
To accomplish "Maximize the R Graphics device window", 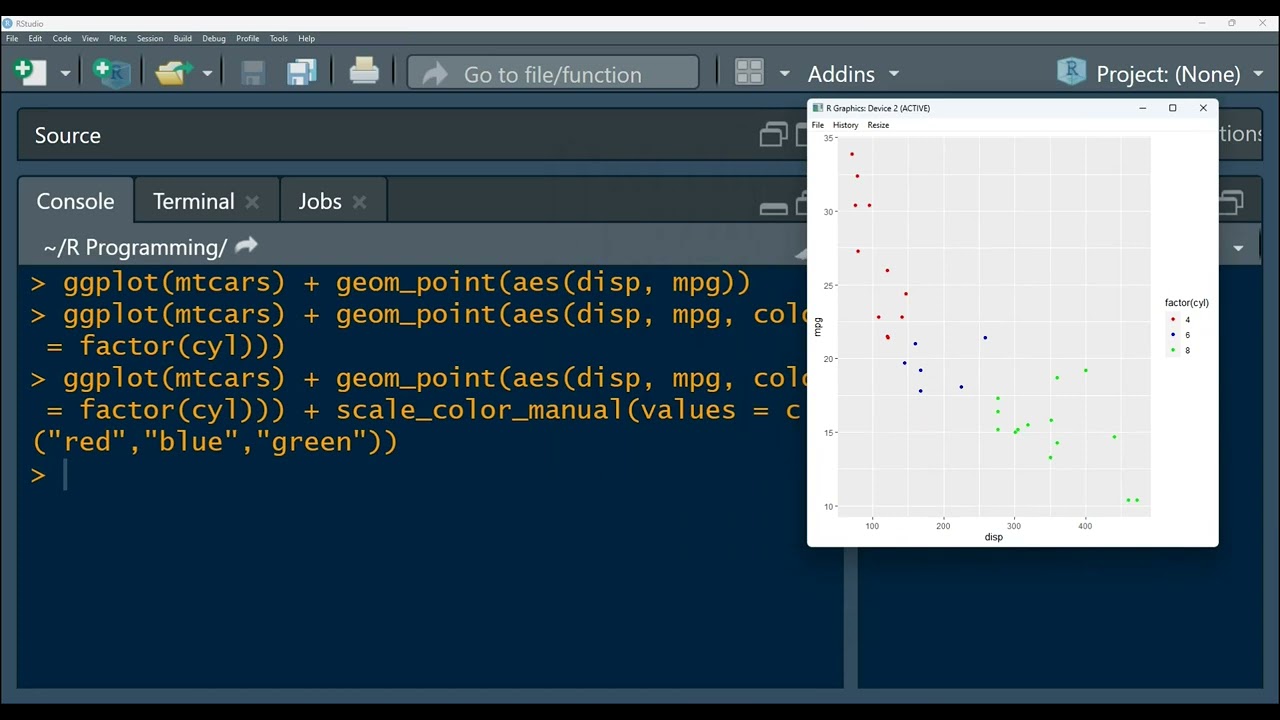I will coord(1172,108).
